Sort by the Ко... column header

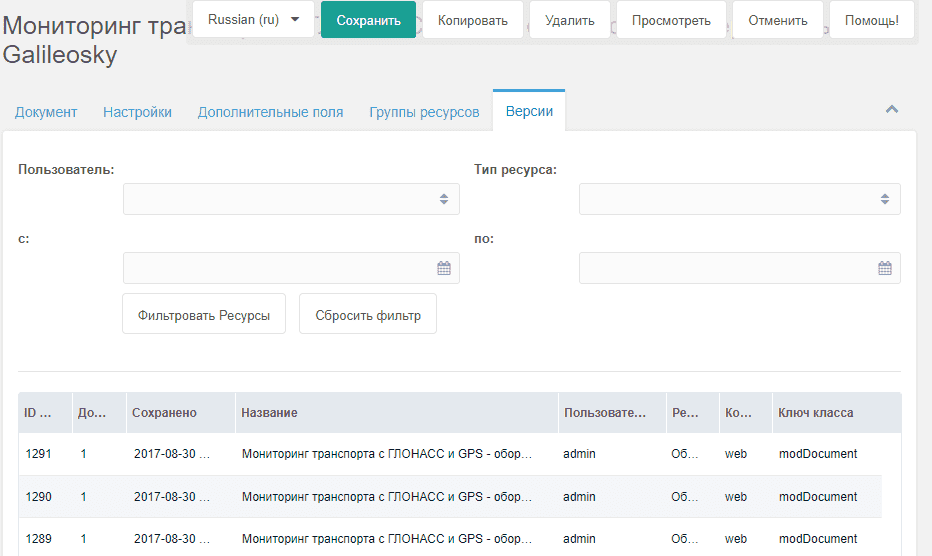[x=745, y=413]
